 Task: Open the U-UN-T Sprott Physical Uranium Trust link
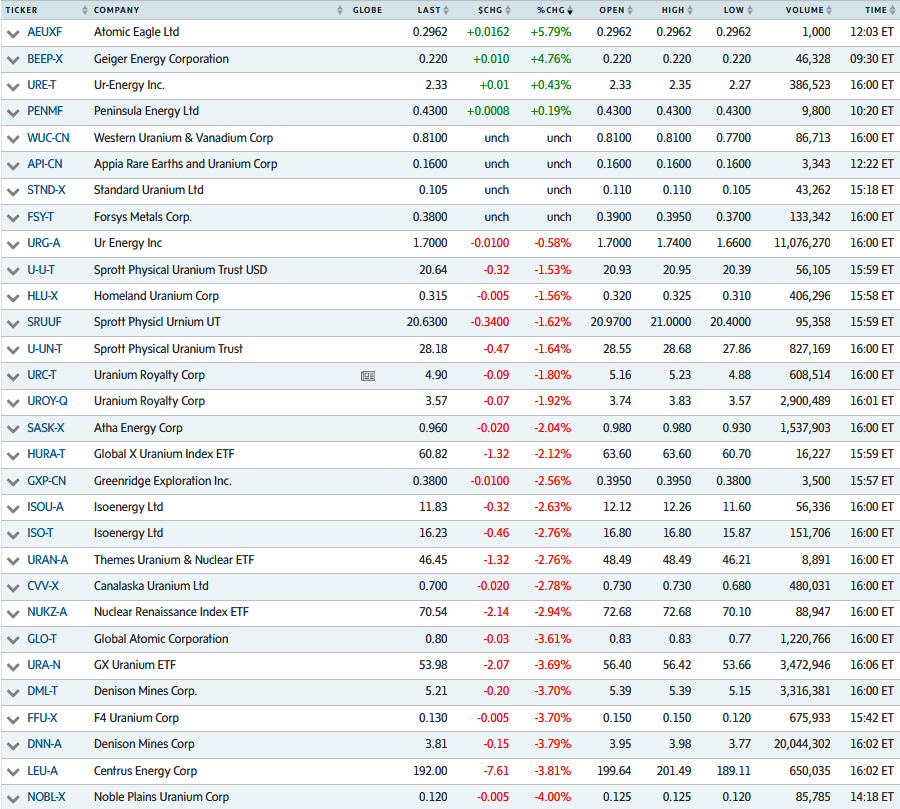[x=44, y=349]
